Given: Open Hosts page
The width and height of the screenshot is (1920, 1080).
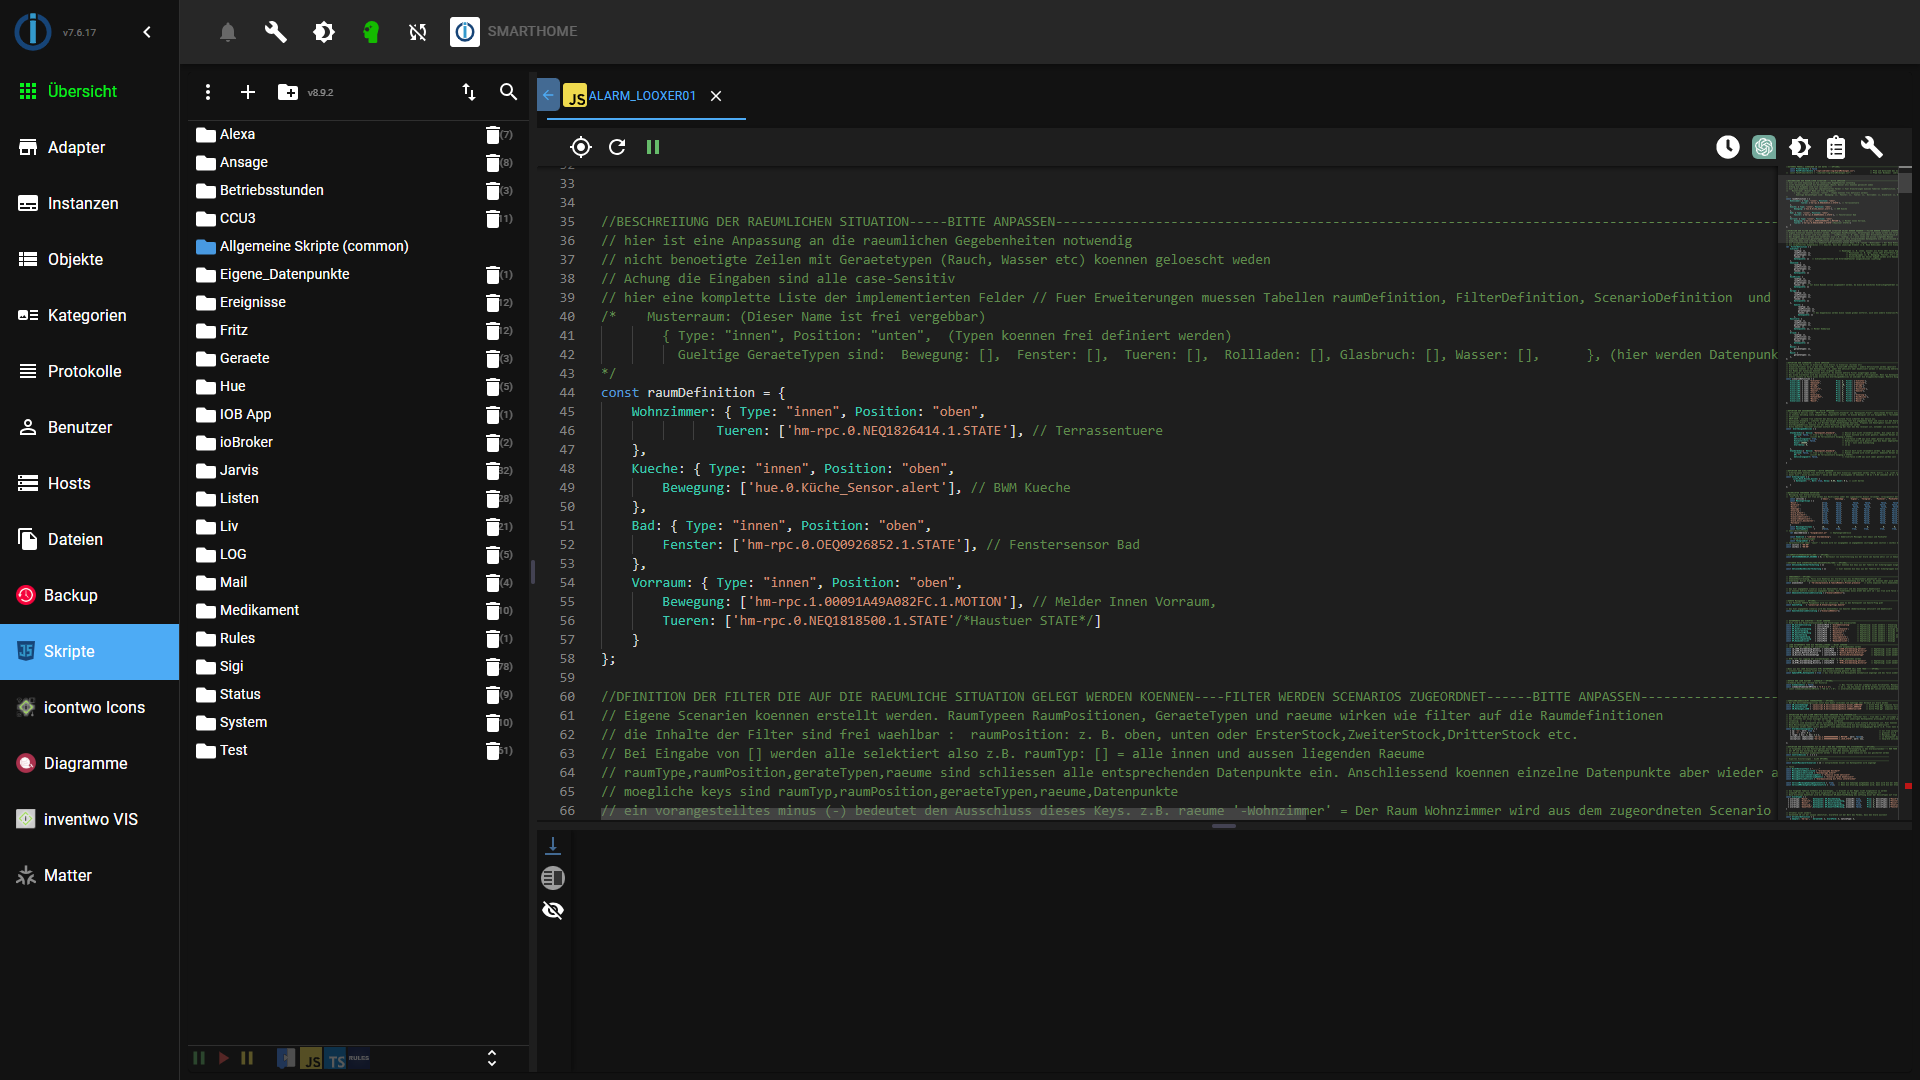Looking at the screenshot, I should [89, 483].
